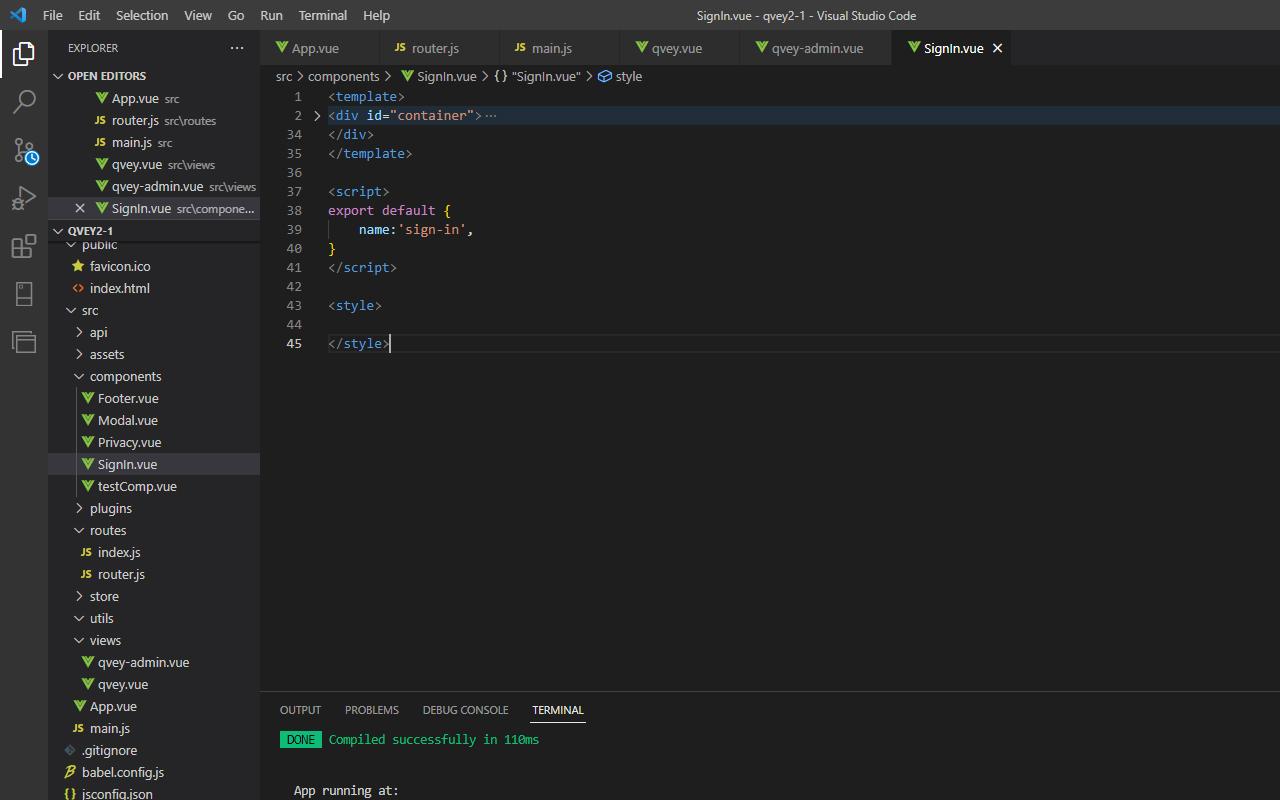Open favicon.ico file in explorer
The image size is (1280, 800).
154,266
